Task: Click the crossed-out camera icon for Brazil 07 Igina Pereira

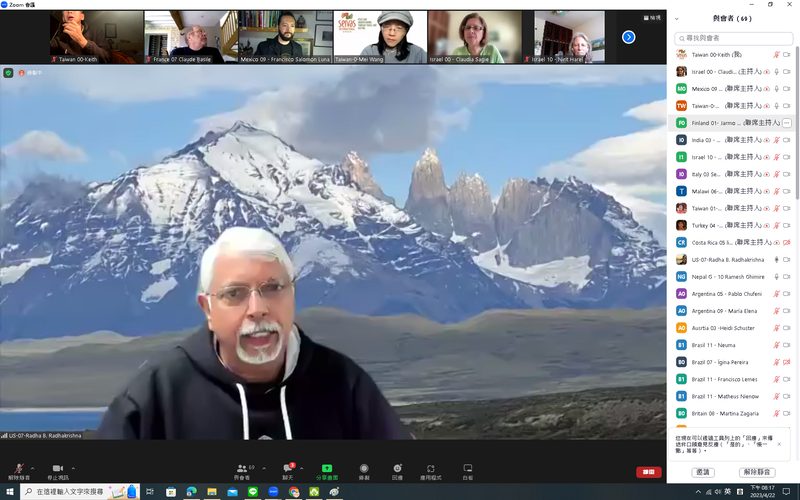Action: point(786,362)
